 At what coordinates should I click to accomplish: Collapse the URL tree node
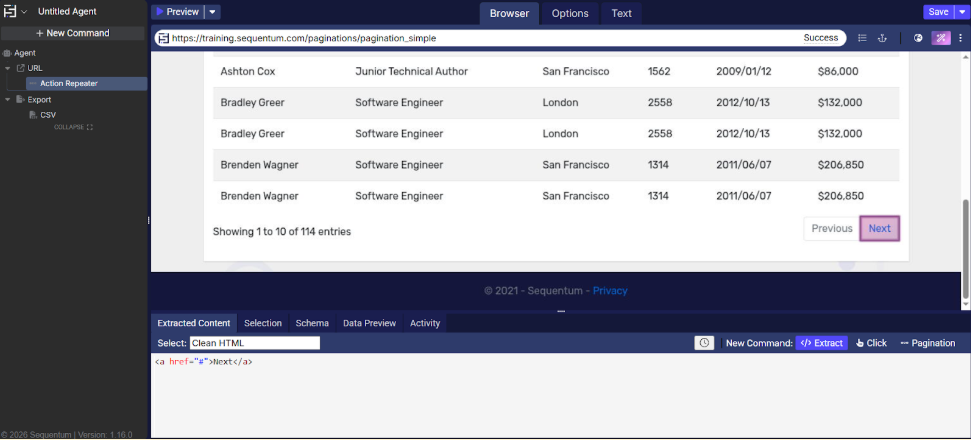point(8,68)
